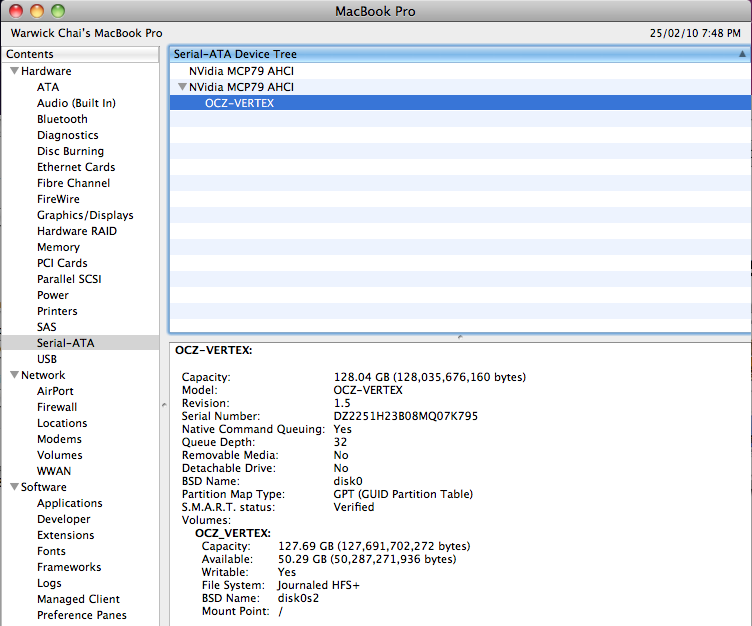Open Audio (Built In) hardware info
The image size is (752, 626).
76,103
